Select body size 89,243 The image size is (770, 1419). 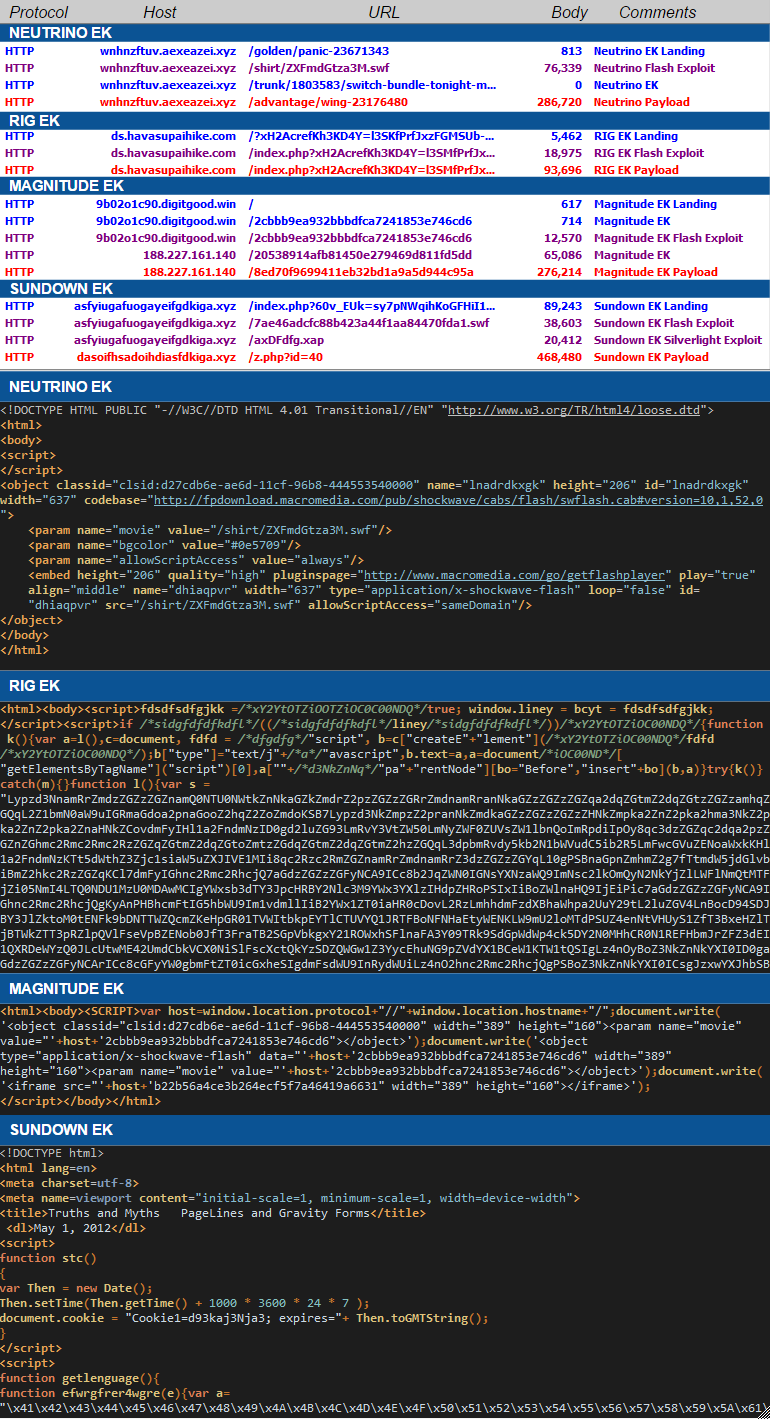563,306
